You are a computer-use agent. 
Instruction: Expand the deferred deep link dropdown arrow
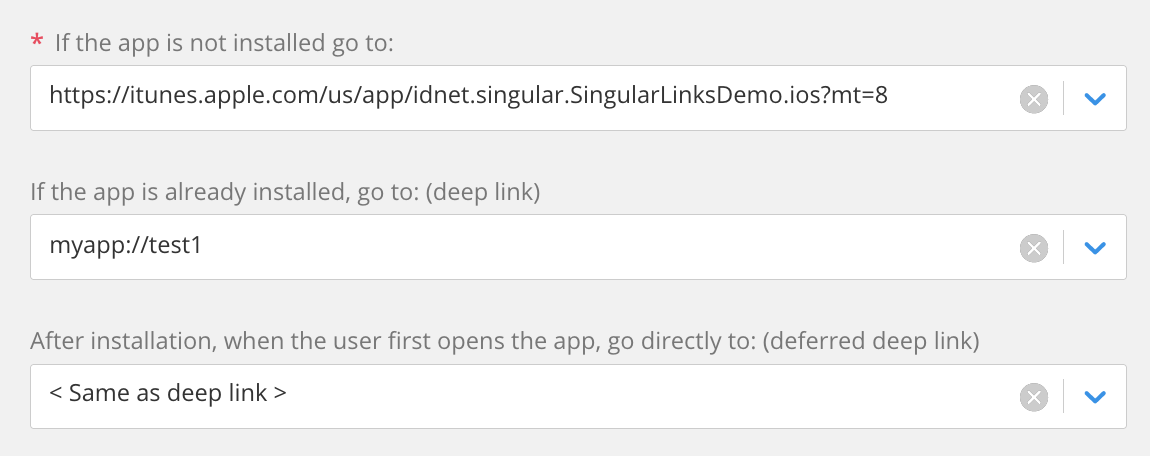(1094, 397)
